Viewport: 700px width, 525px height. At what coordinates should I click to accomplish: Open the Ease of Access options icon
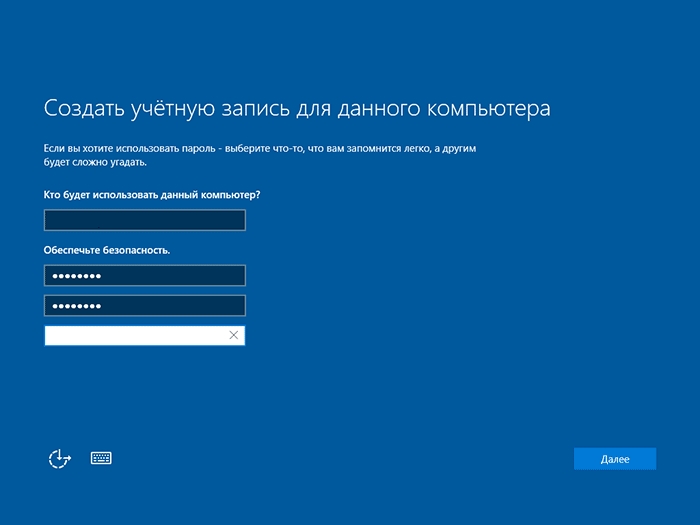coord(60,458)
